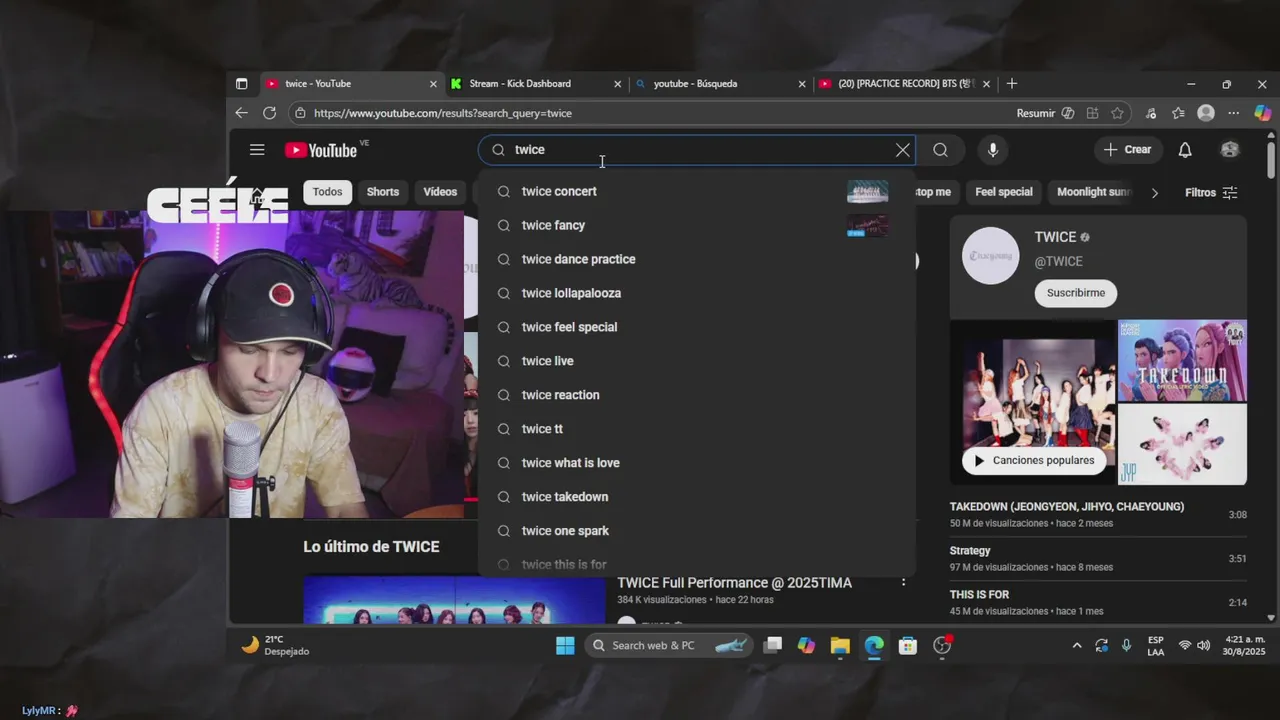Click the Crear create button

pos(1128,150)
